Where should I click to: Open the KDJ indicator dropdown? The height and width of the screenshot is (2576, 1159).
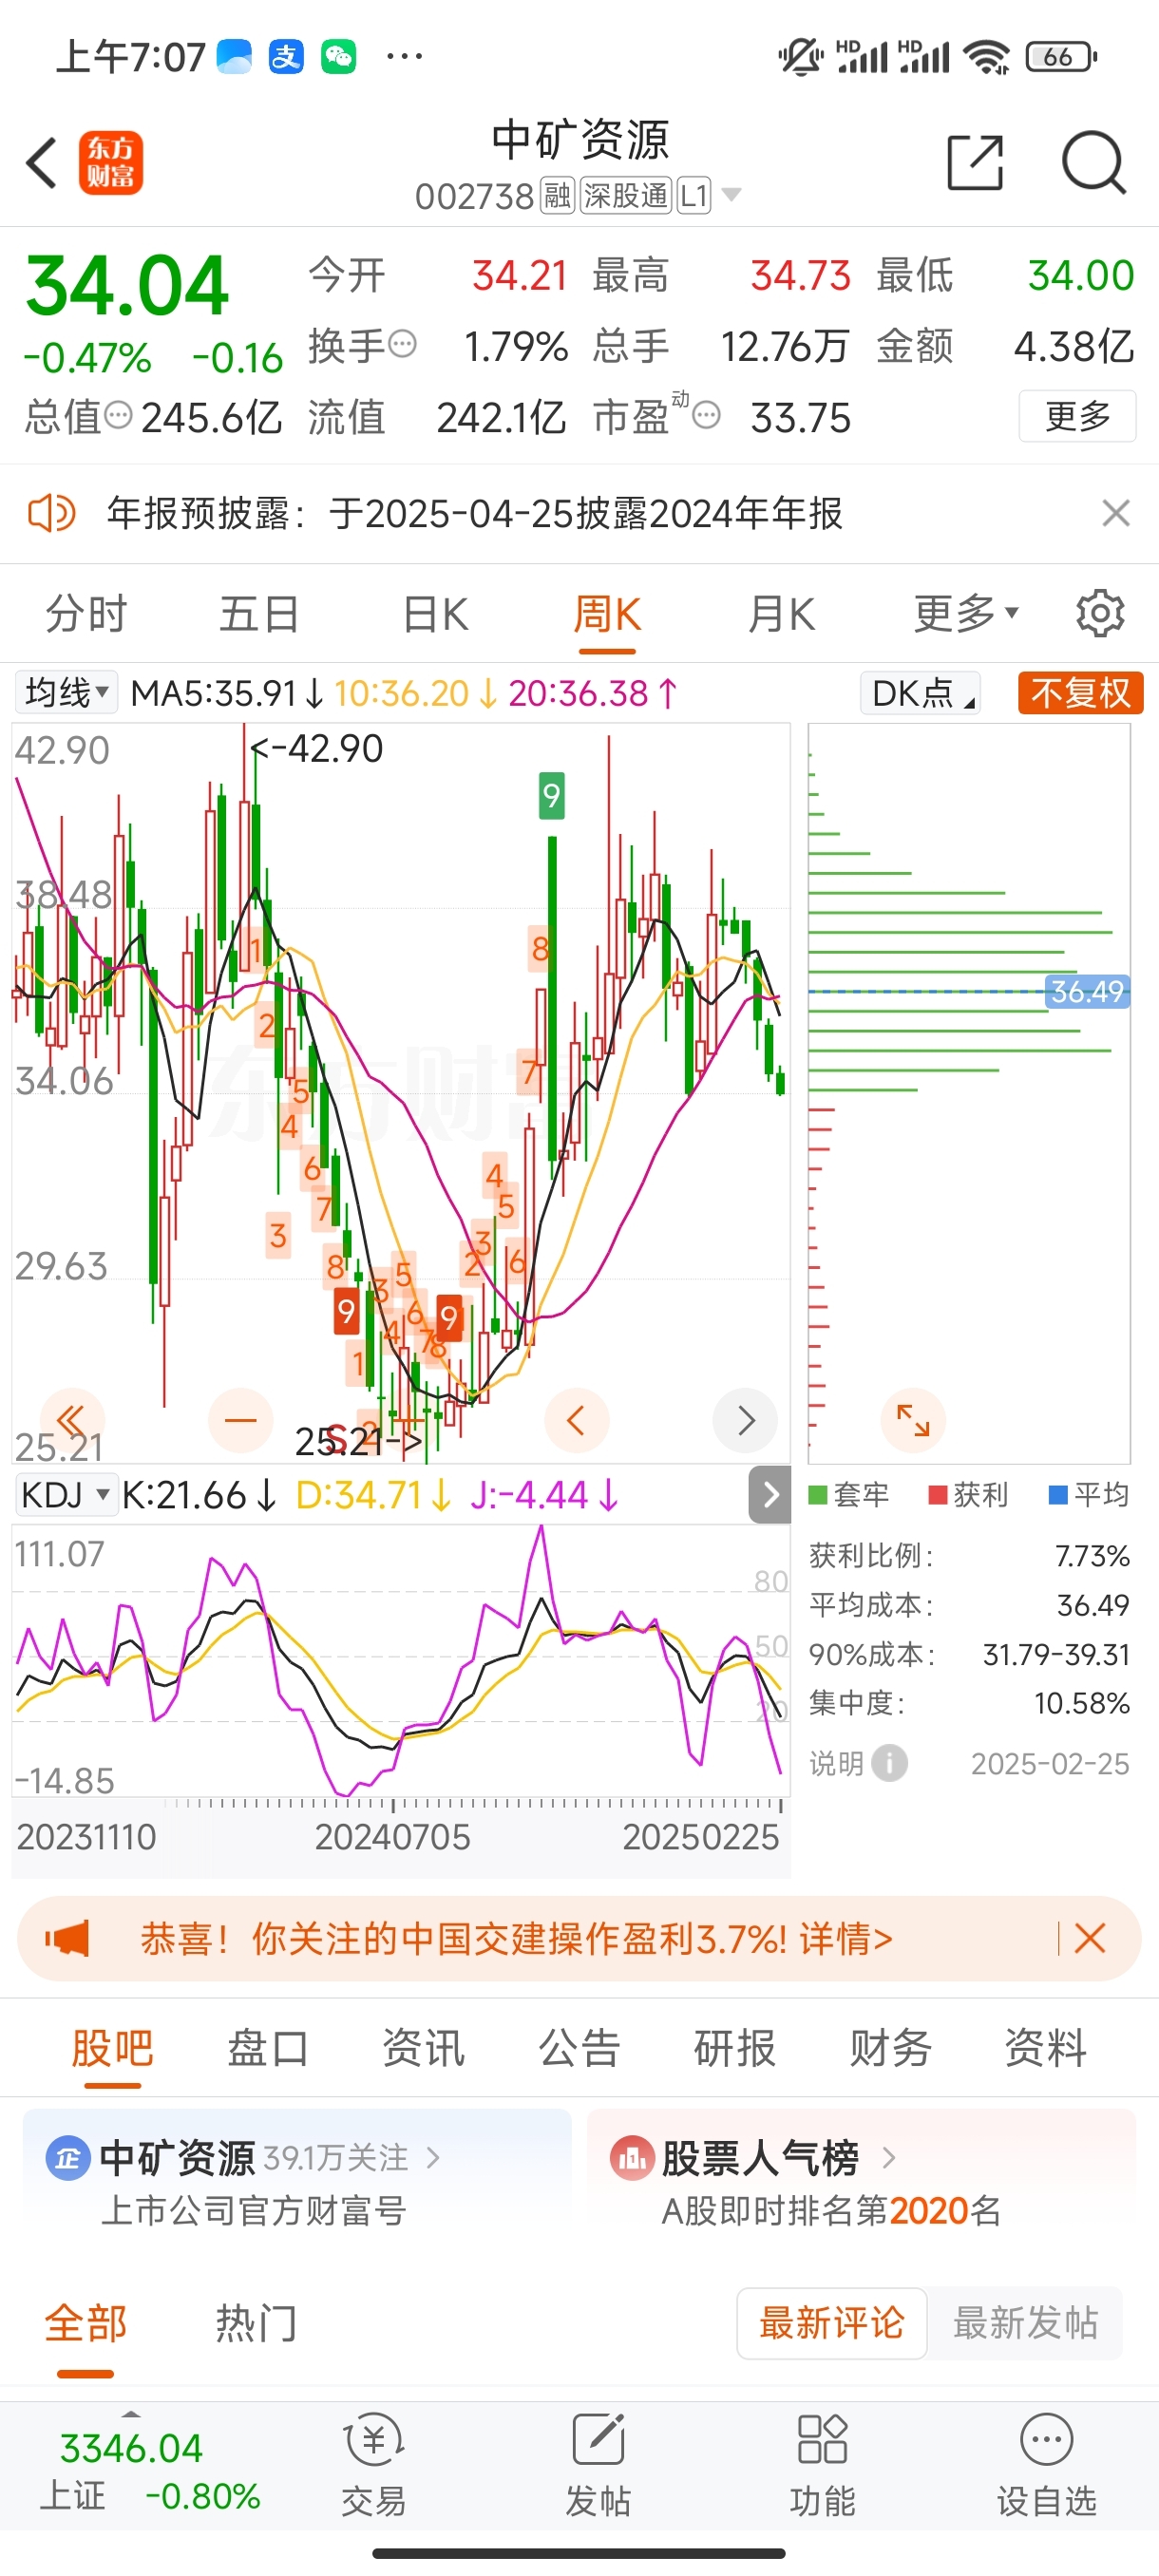(x=66, y=1495)
